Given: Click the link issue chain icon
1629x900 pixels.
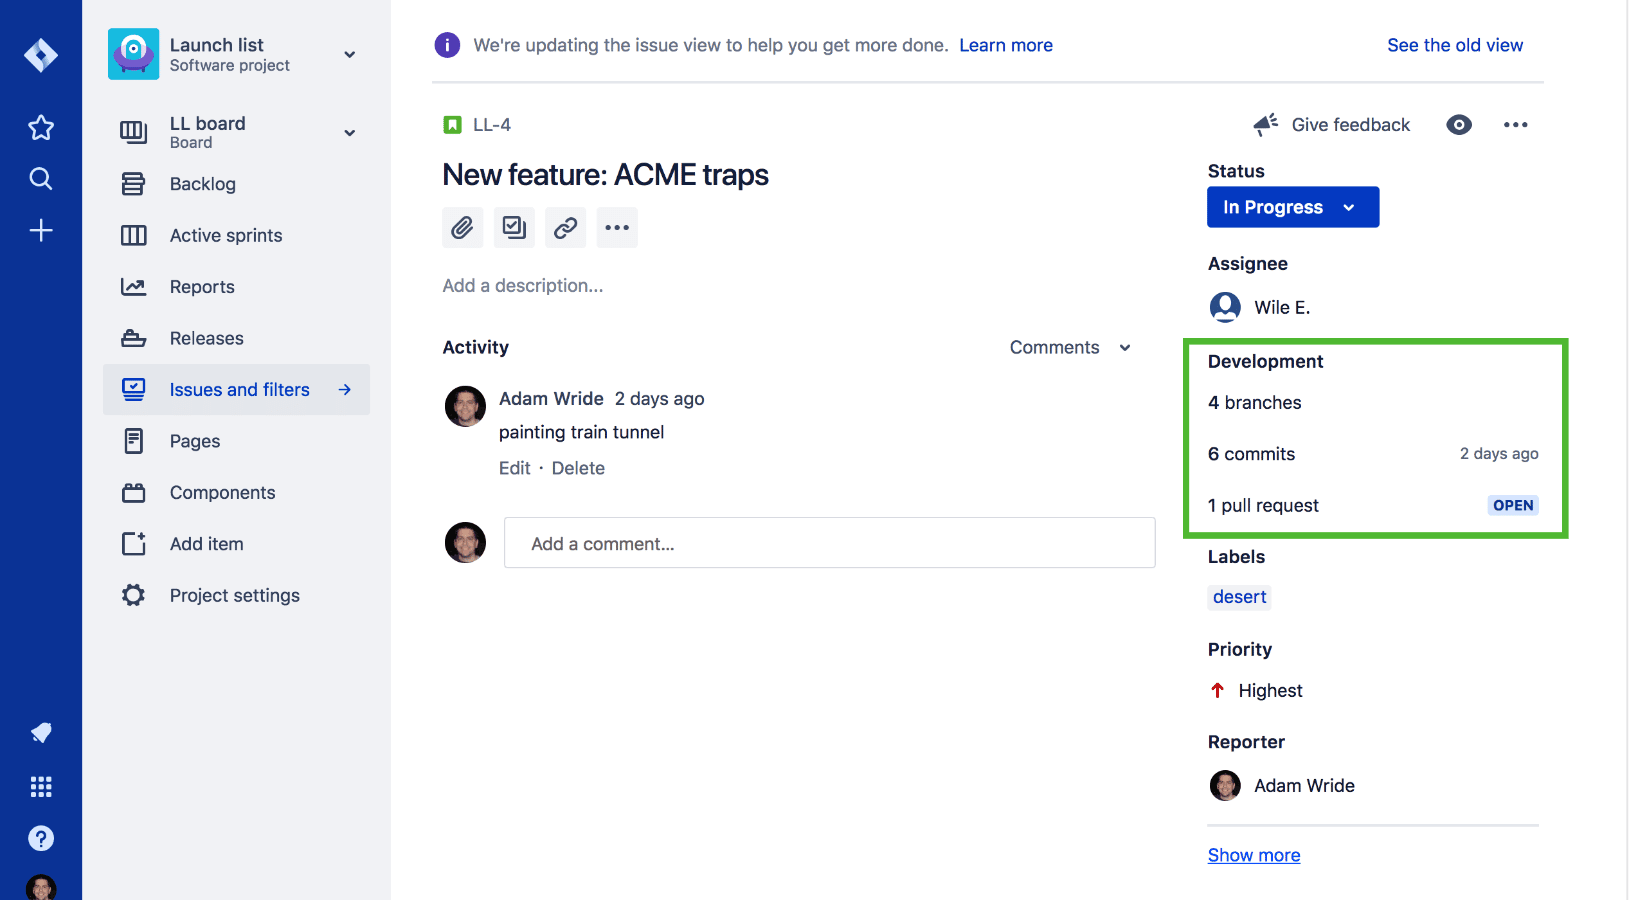Looking at the screenshot, I should (566, 228).
